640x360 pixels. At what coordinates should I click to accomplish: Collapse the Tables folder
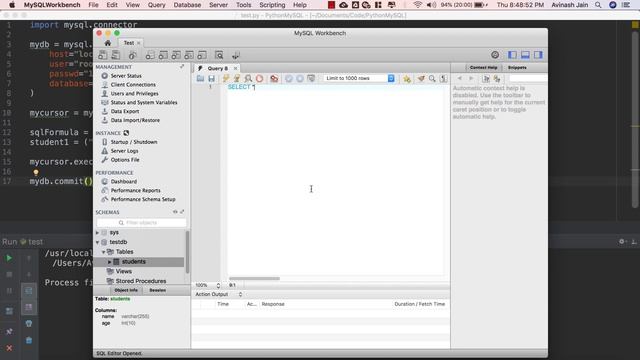104,252
